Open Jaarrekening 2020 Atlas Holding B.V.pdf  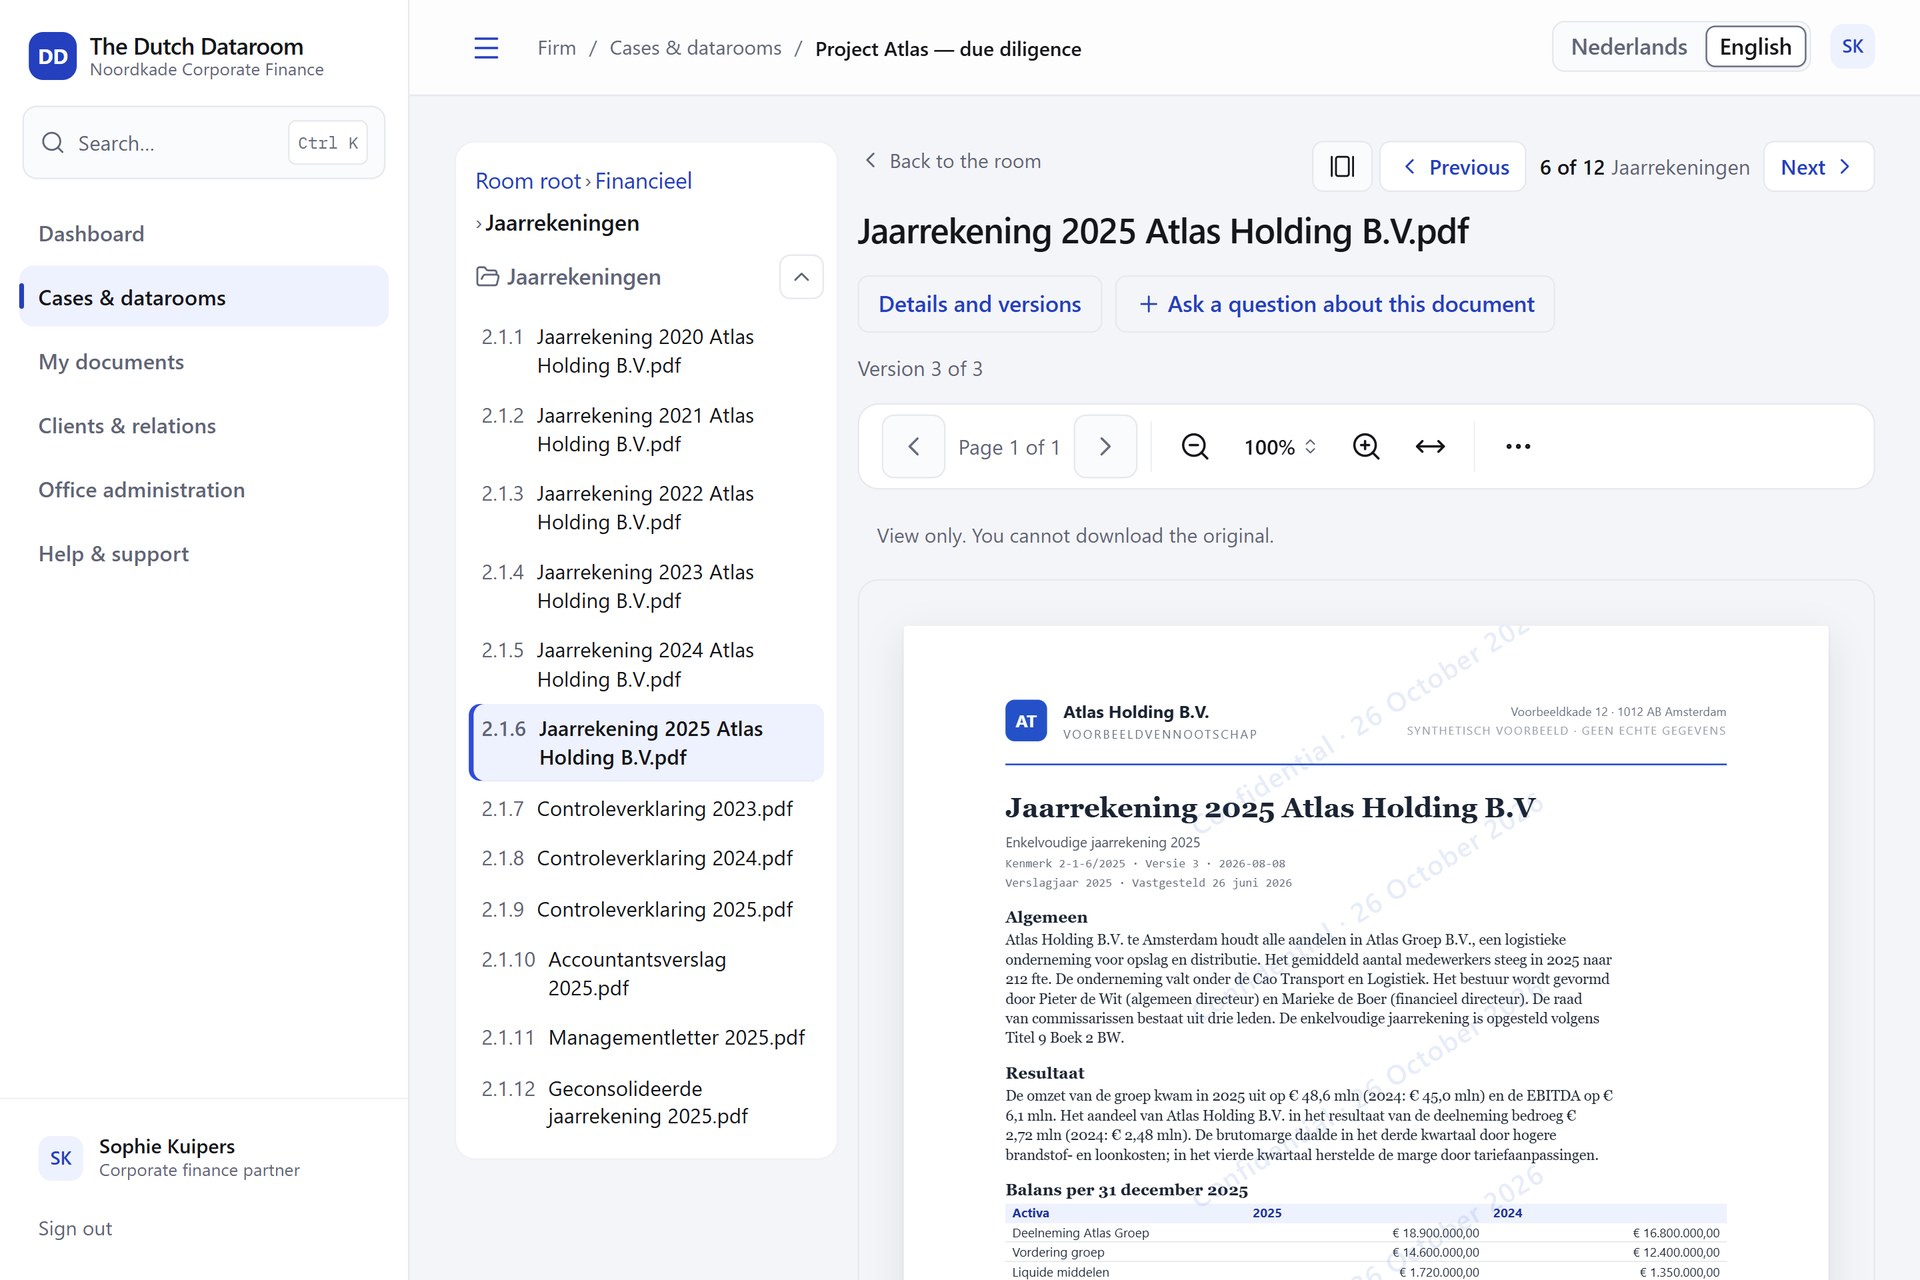coord(646,351)
